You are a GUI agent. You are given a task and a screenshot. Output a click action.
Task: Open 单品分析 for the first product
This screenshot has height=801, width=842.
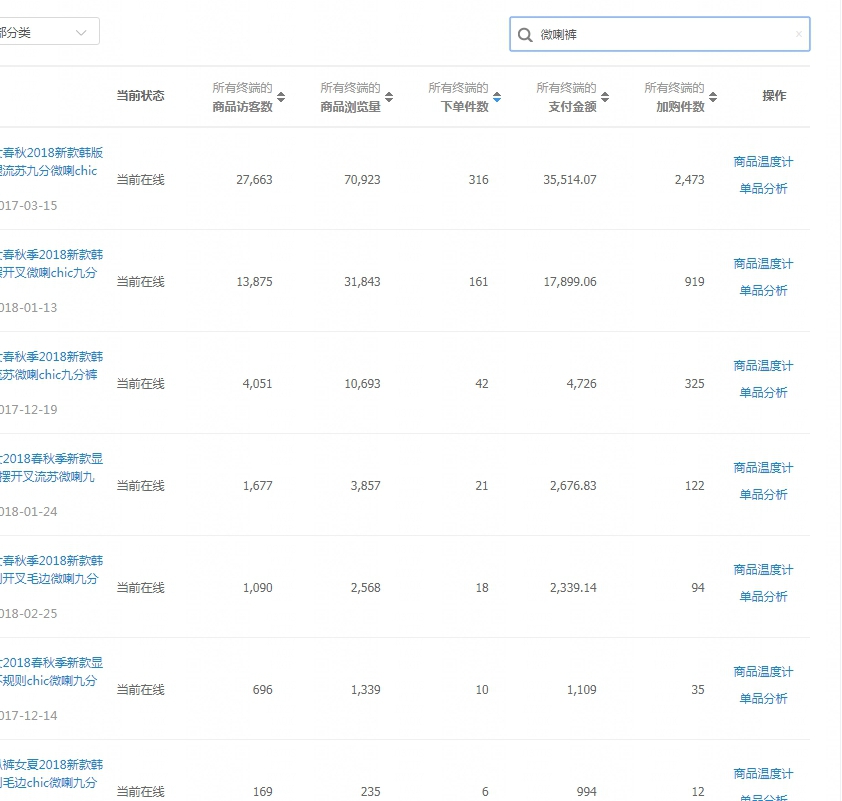tap(763, 189)
